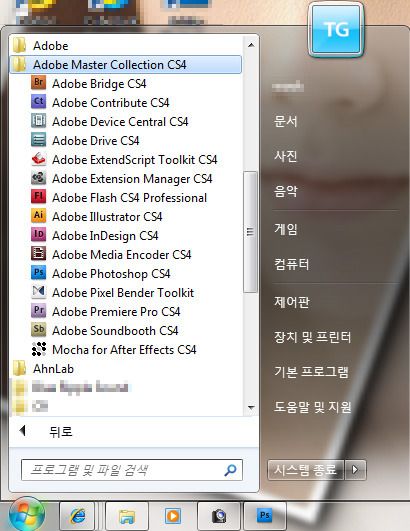The width and height of the screenshot is (410, 531).
Task: Open 장치 및 프린터
Action: [312, 337]
